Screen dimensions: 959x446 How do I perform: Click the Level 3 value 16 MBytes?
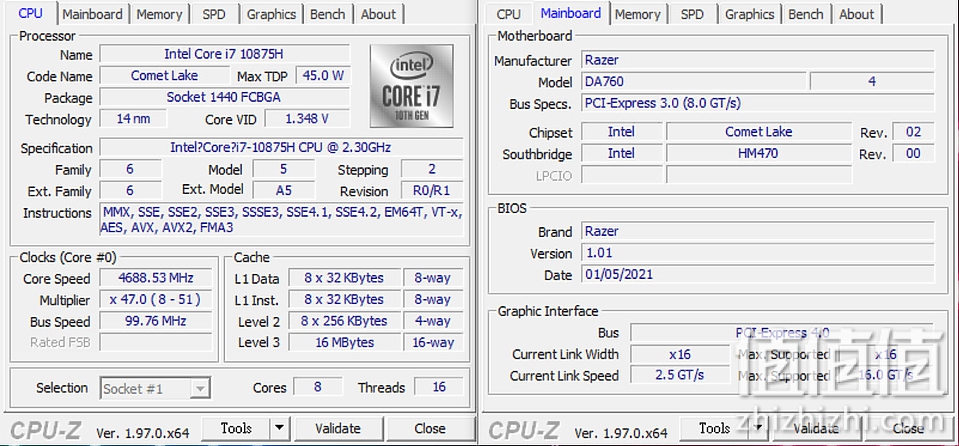pyautogui.click(x=344, y=342)
